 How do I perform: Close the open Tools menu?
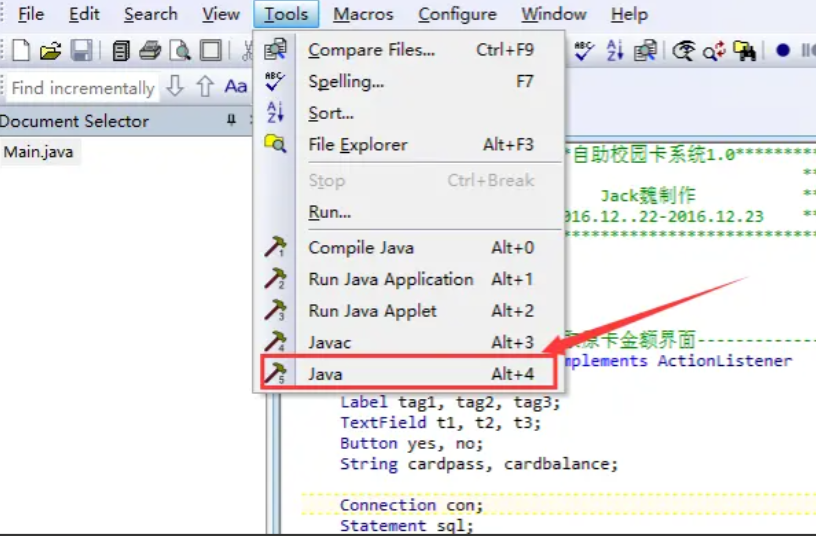[x=286, y=14]
